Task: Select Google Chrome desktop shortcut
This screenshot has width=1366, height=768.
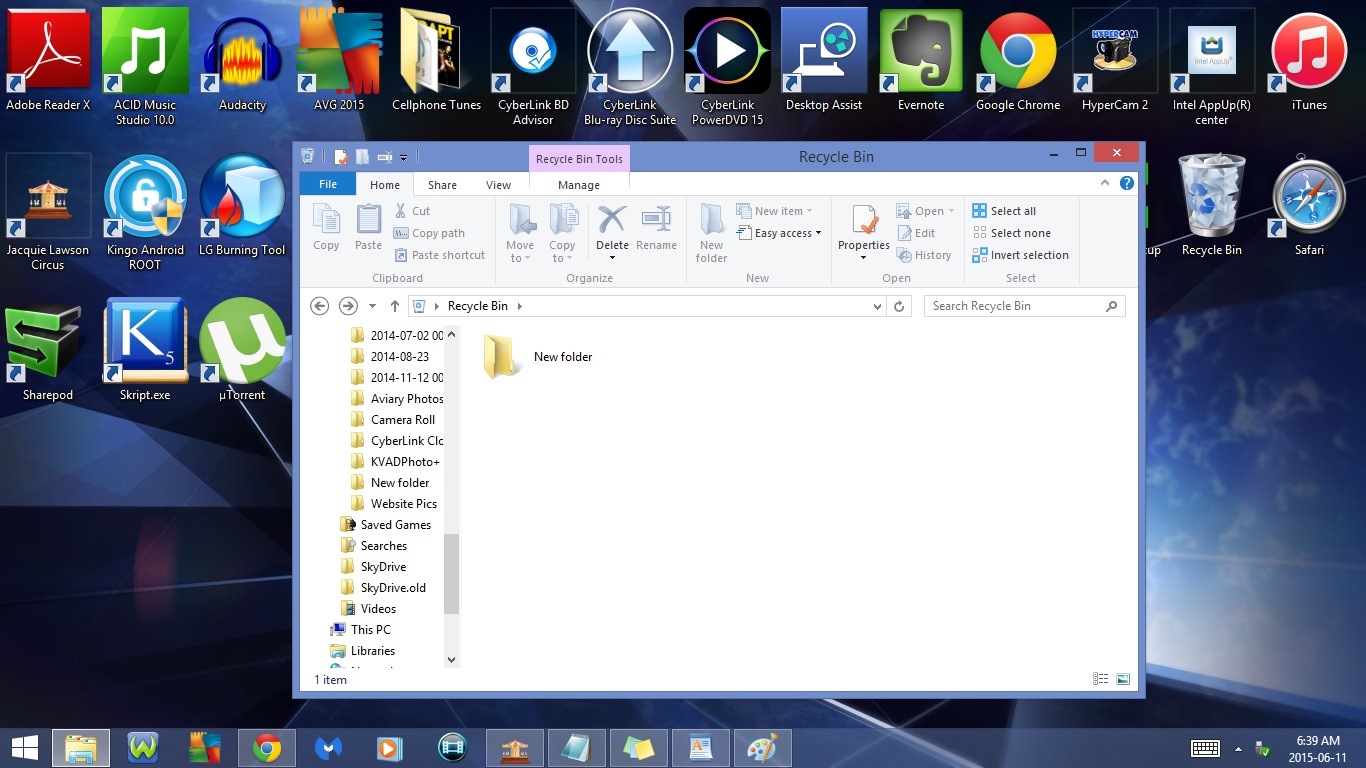Action: point(1018,60)
